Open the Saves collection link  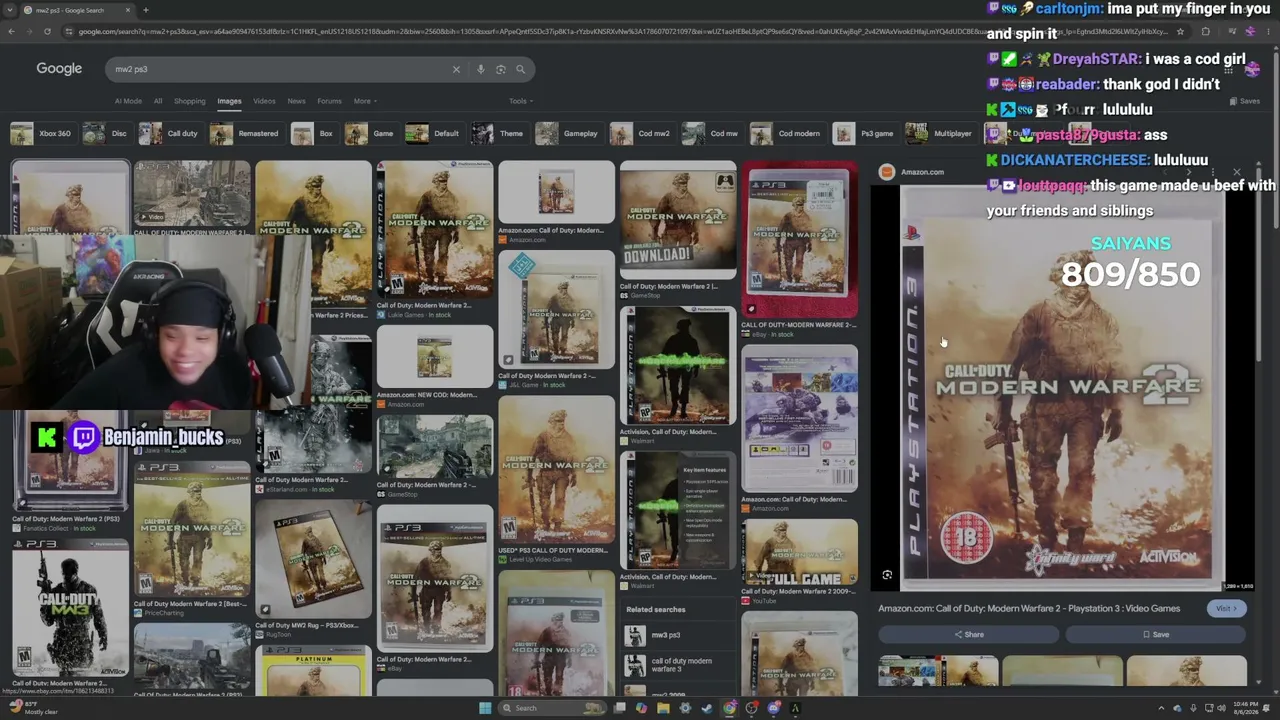pyautogui.click(x=1245, y=101)
